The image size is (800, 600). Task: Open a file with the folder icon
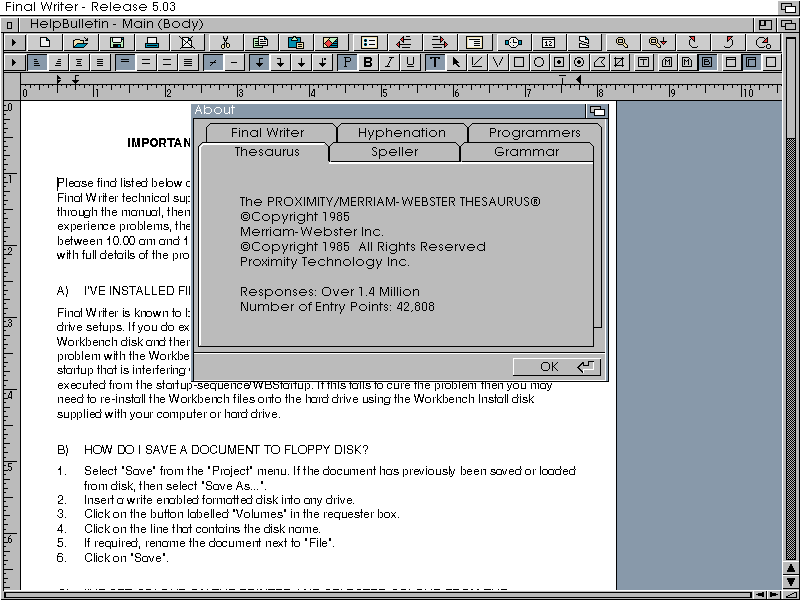(x=80, y=42)
